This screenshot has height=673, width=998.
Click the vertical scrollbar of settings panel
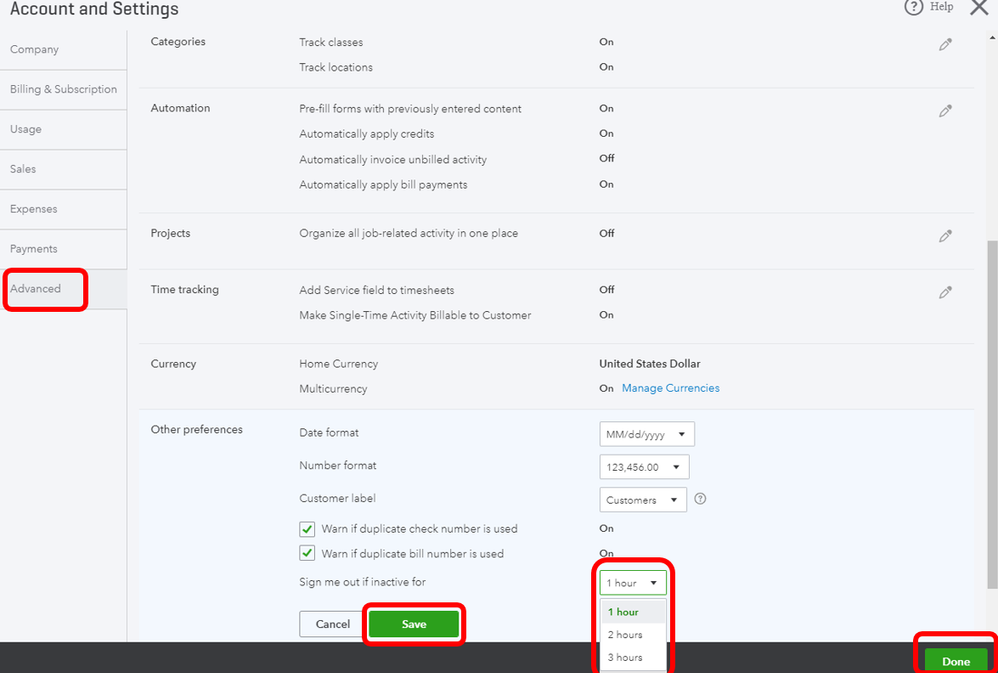[x=992, y=414]
